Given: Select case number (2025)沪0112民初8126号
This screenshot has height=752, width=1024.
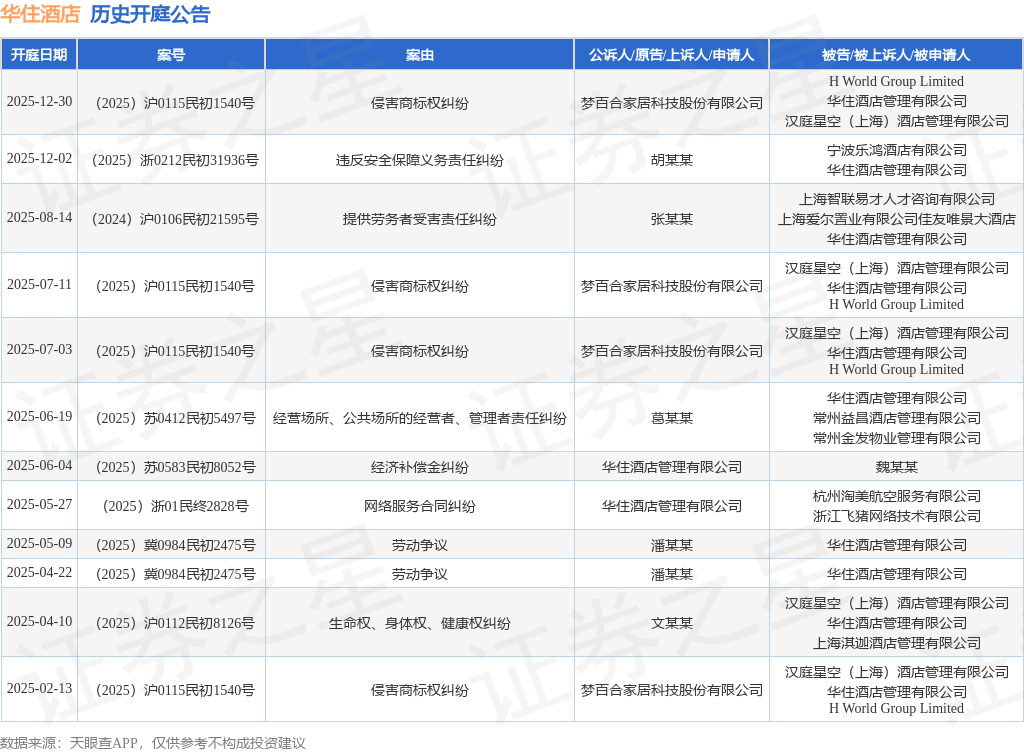Looking at the screenshot, I should coord(175,623).
